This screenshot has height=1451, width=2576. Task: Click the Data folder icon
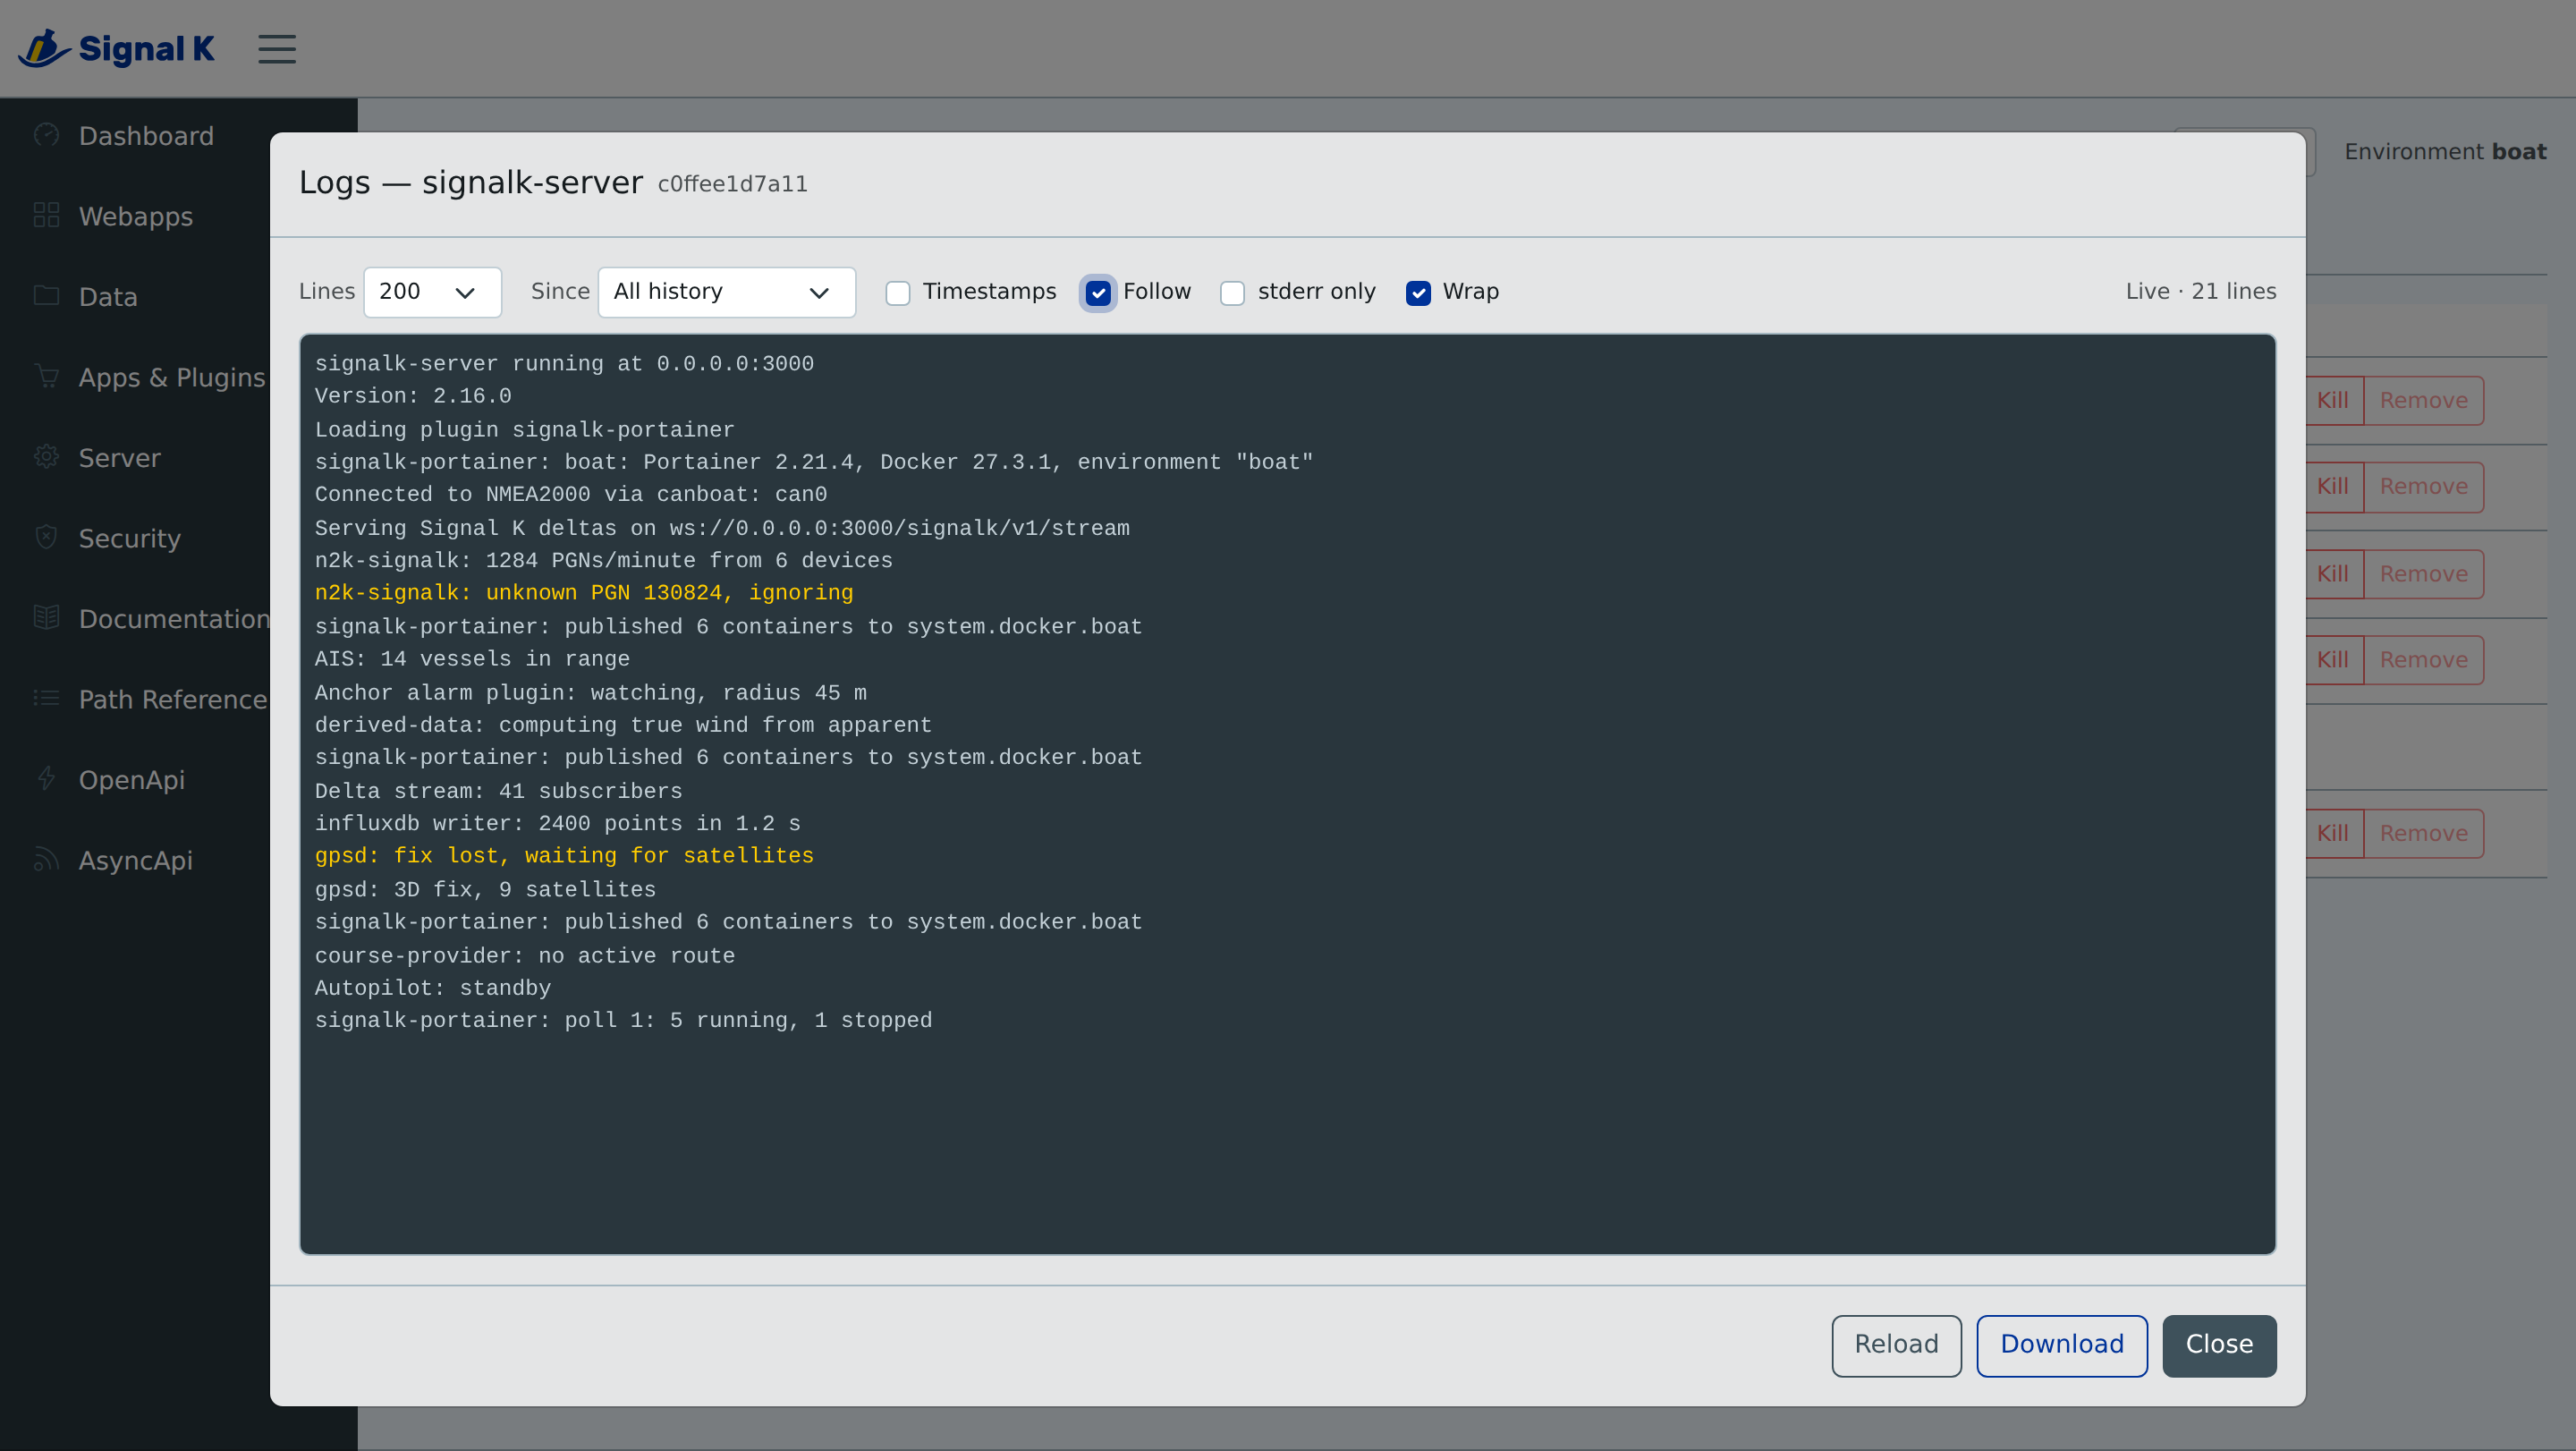46,296
